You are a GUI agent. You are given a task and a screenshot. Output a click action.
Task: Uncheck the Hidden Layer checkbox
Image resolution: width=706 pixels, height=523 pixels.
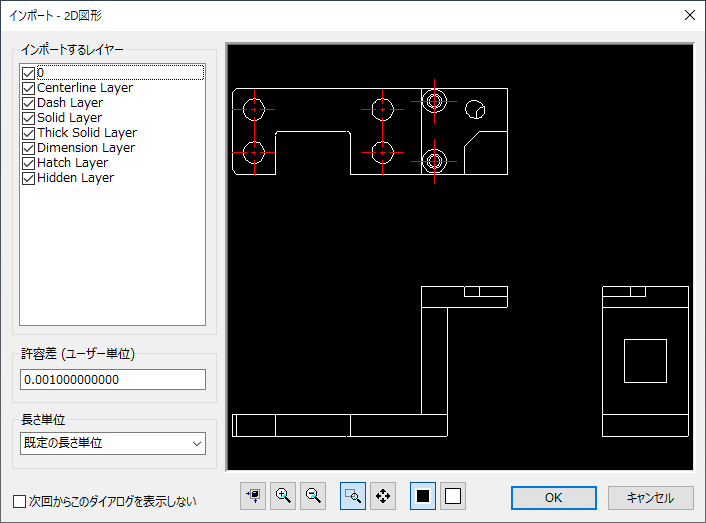click(x=28, y=178)
